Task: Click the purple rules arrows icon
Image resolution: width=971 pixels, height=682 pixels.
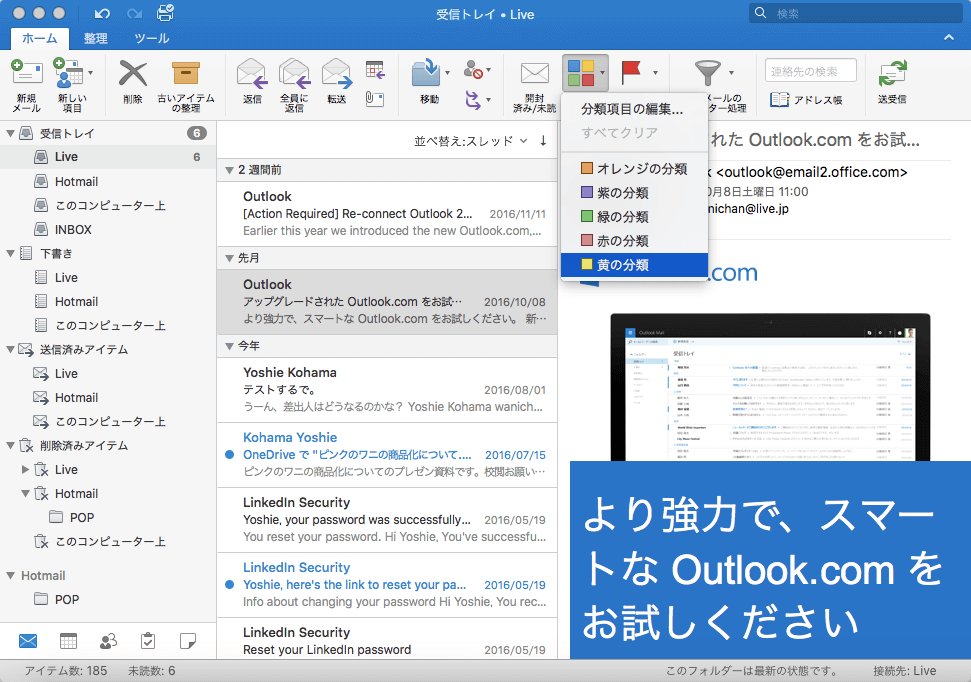Action: click(473, 99)
